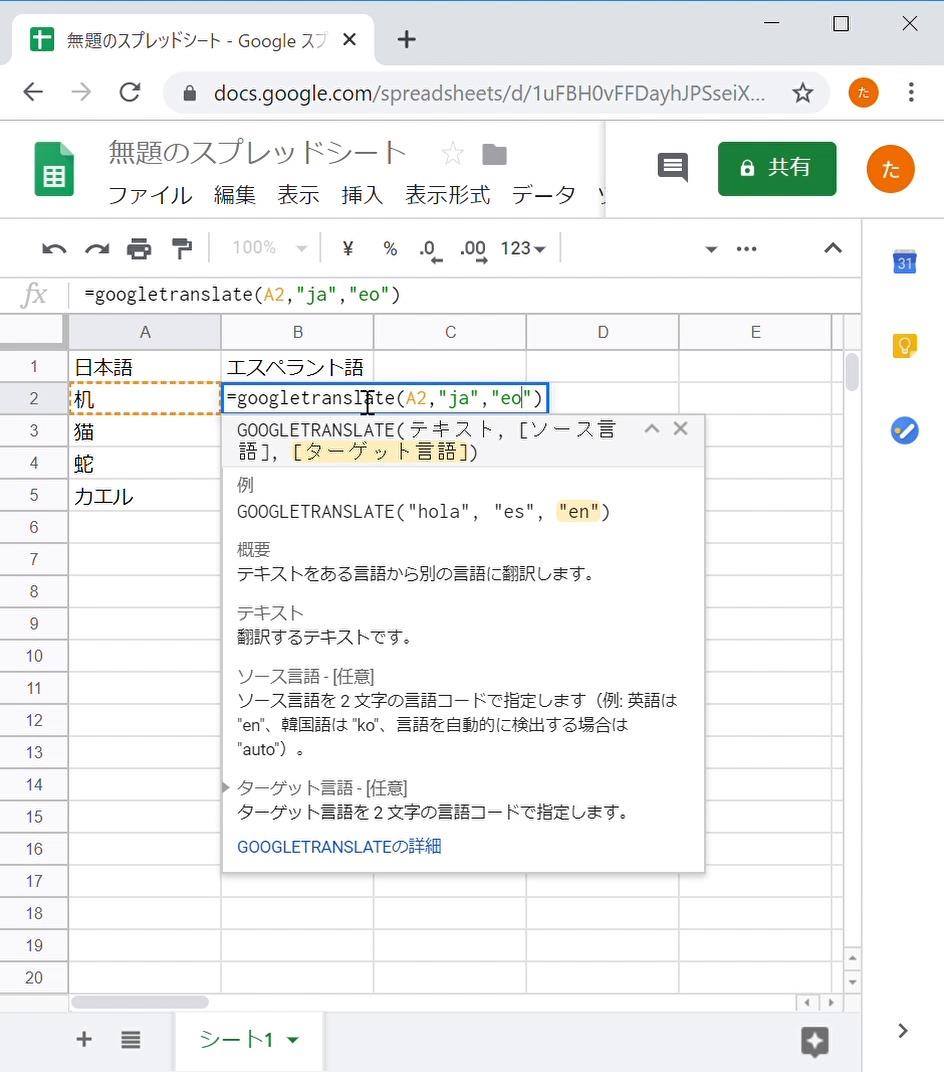Image resolution: width=944 pixels, height=1072 pixels.
Task: Click cell A4 containing 蛇
Action: coord(145,463)
